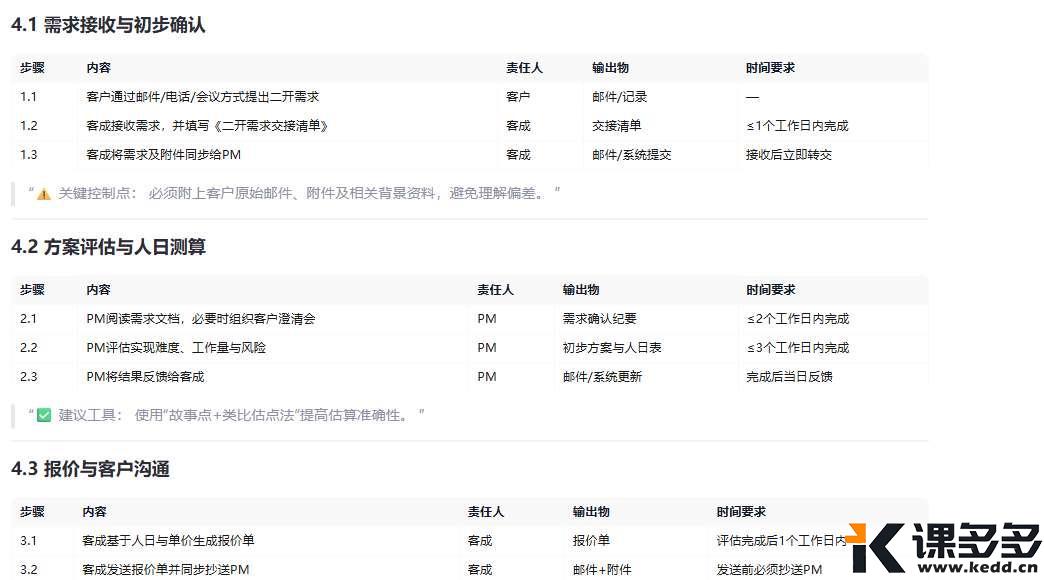Click step number 3.2
Image resolution: width=1044 pixels, height=580 pixels.
click(29, 569)
